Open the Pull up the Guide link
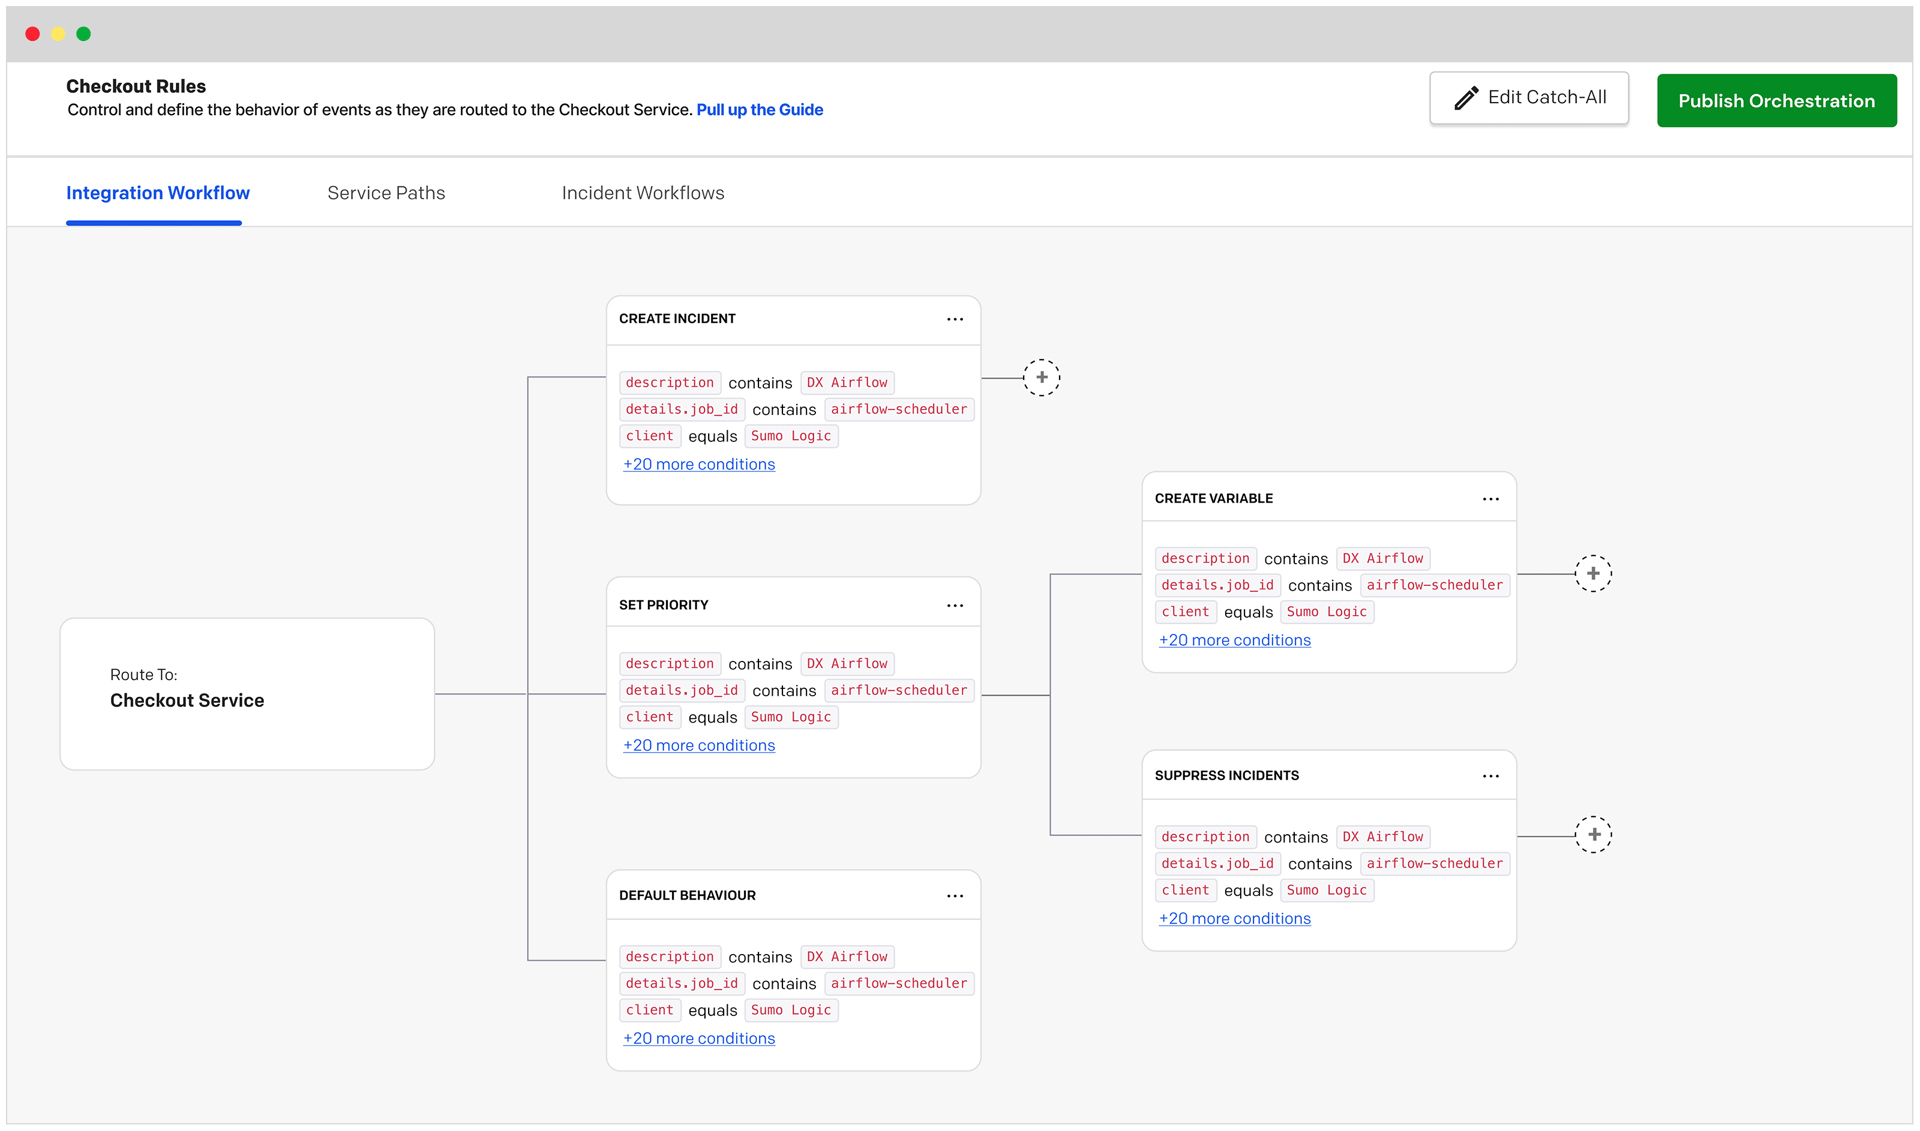The width and height of the screenshot is (1920, 1131). coord(759,110)
